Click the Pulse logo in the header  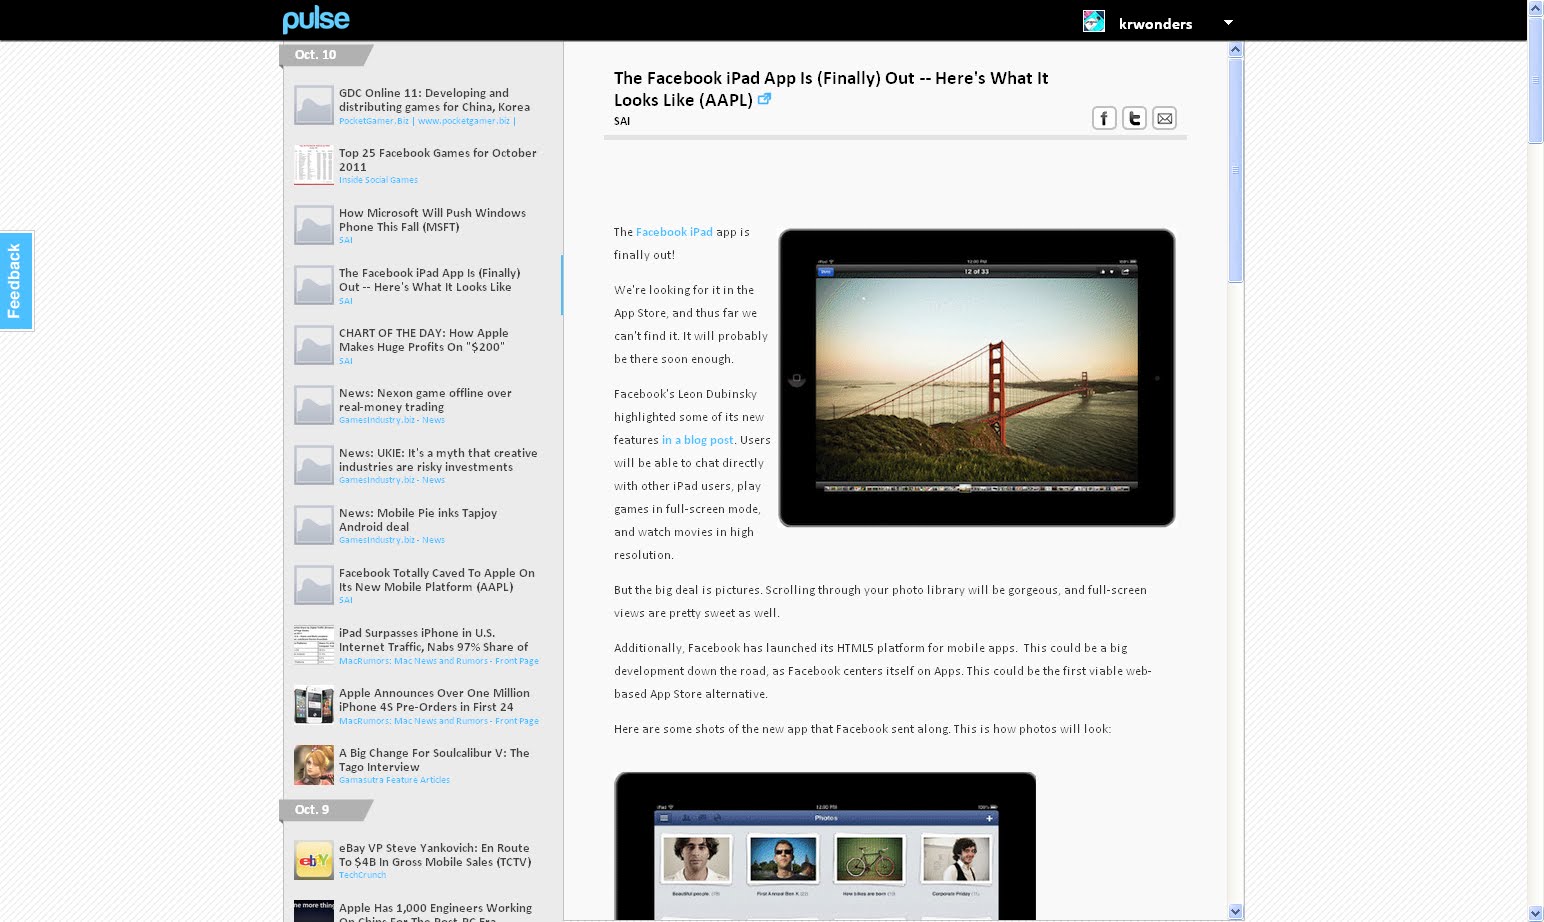[316, 19]
